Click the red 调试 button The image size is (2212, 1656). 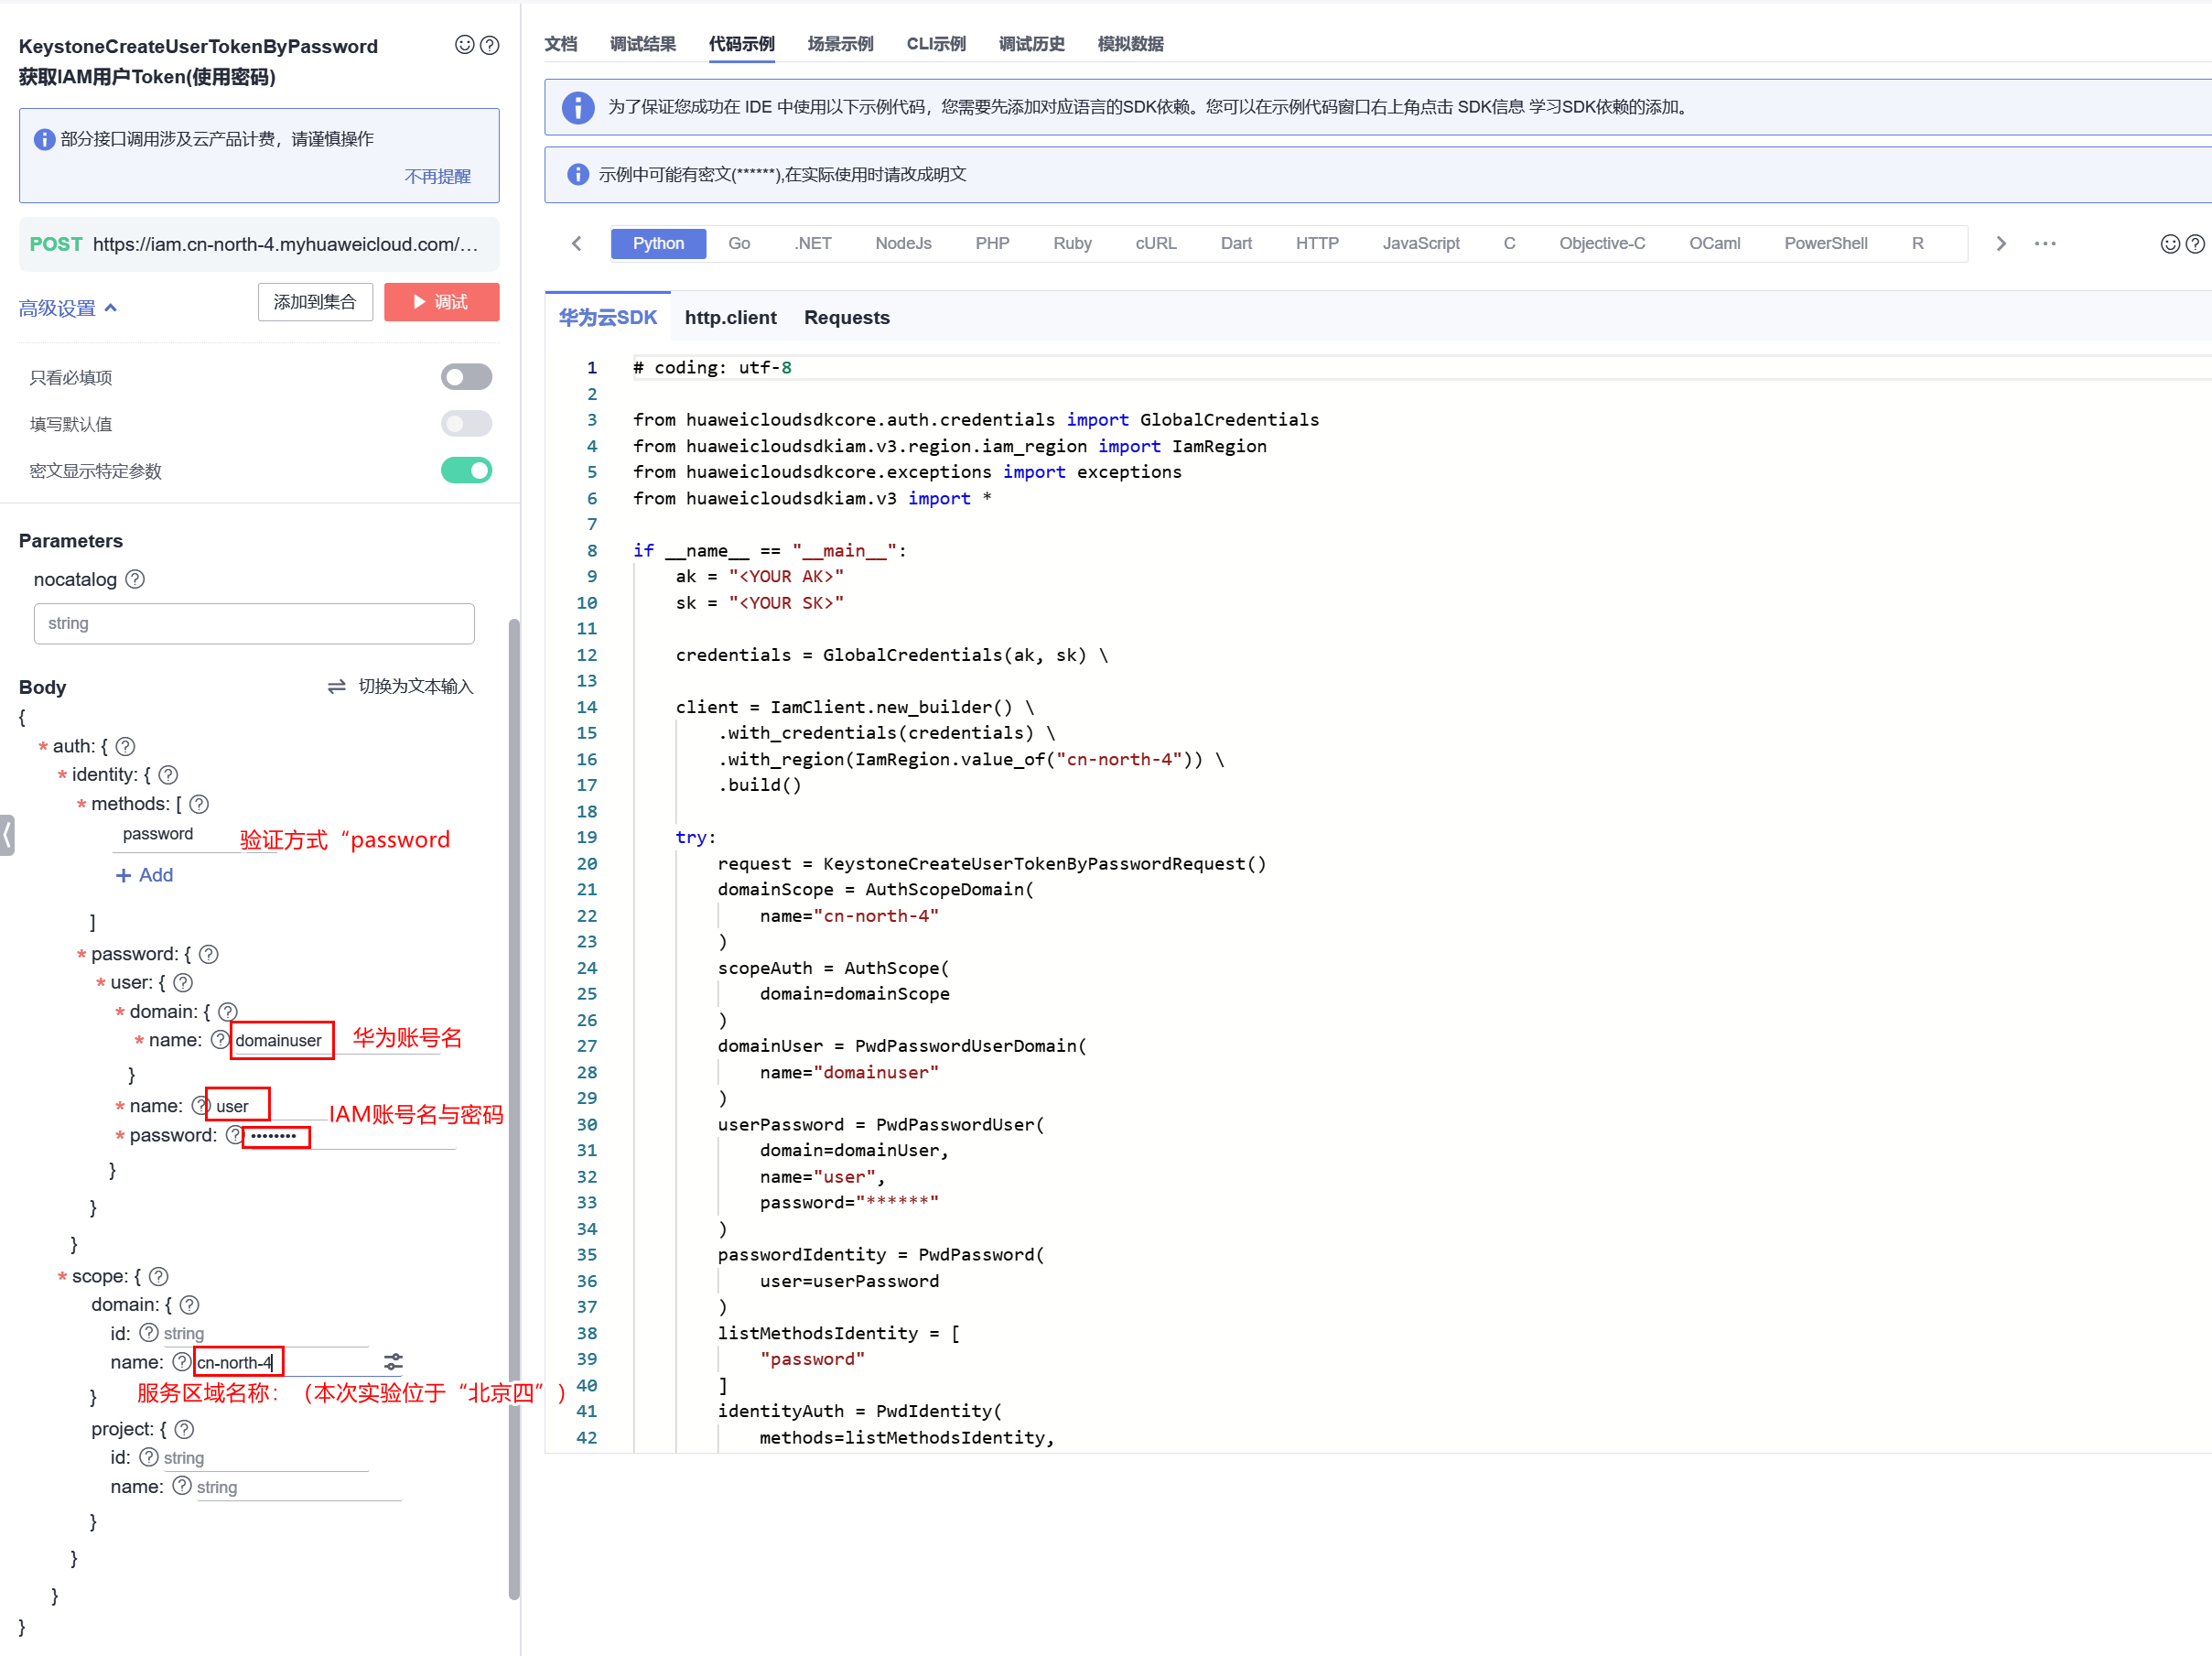pyautogui.click(x=441, y=302)
